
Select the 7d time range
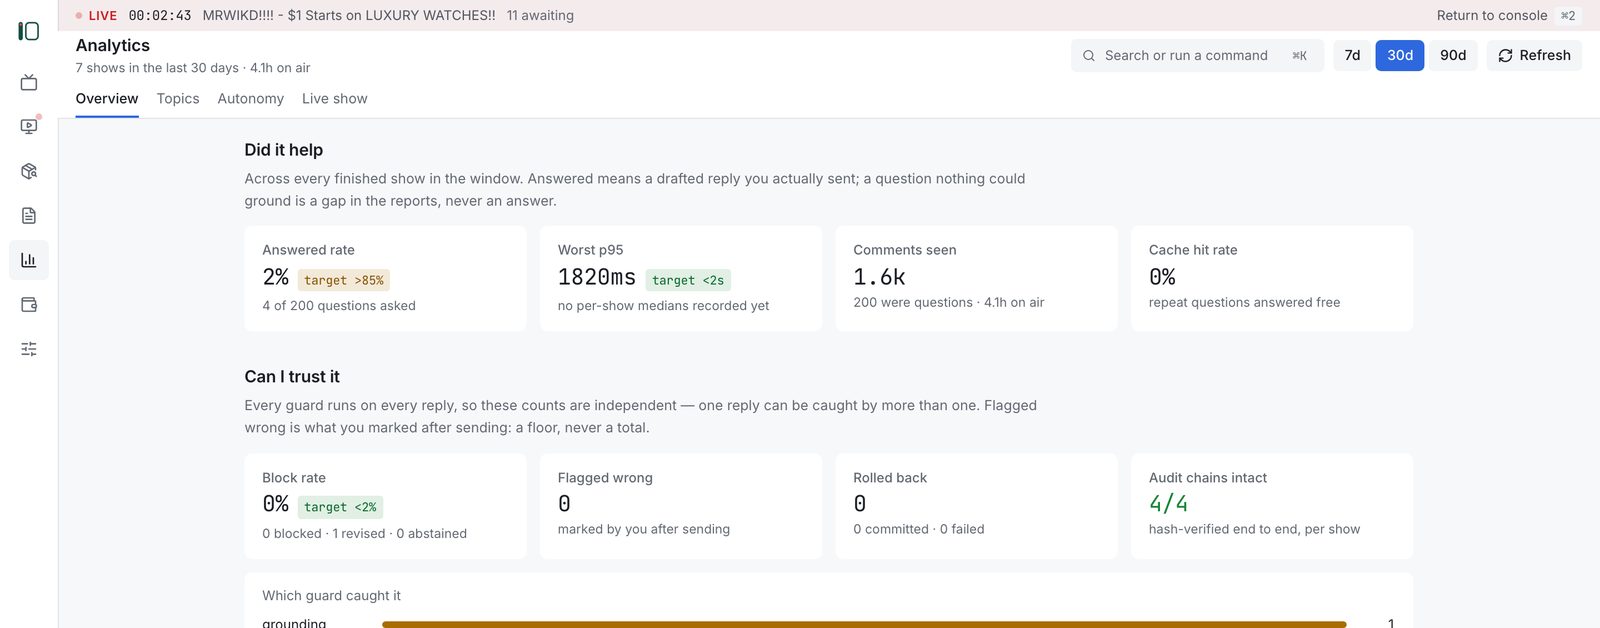[1352, 55]
